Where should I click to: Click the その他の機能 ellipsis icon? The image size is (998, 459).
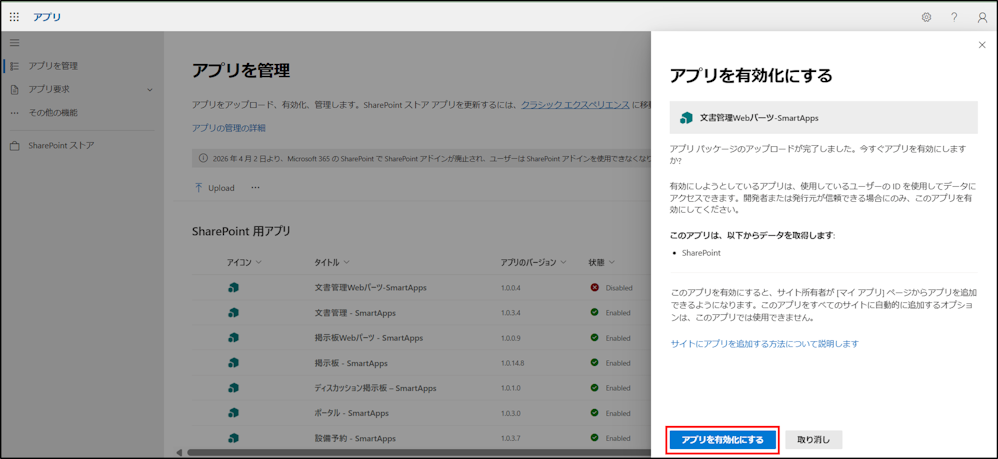tap(15, 113)
